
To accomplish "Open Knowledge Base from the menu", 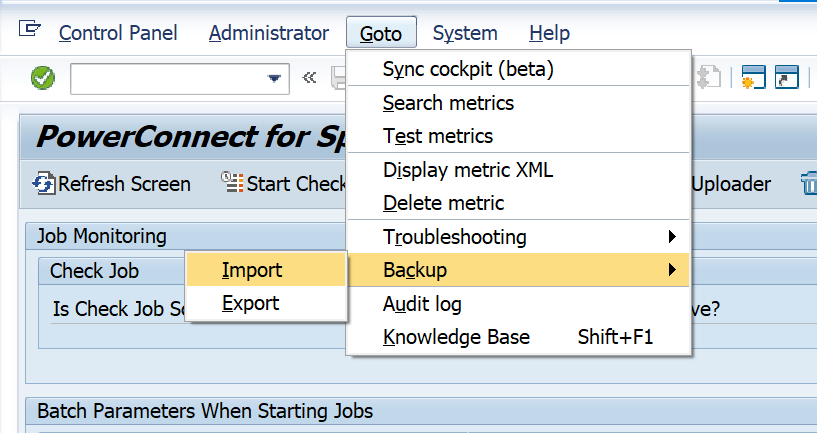I will pyautogui.click(x=456, y=337).
